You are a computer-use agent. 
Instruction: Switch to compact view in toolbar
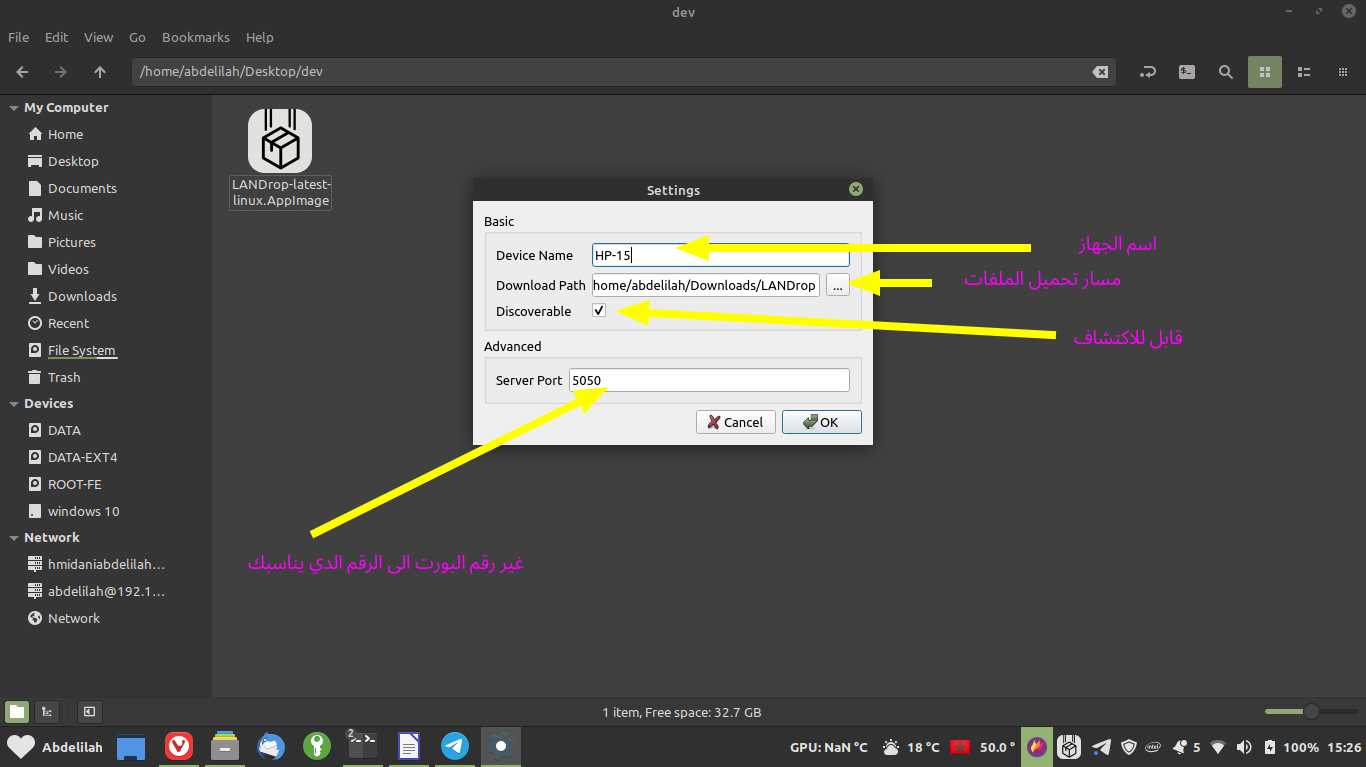[1342, 72]
